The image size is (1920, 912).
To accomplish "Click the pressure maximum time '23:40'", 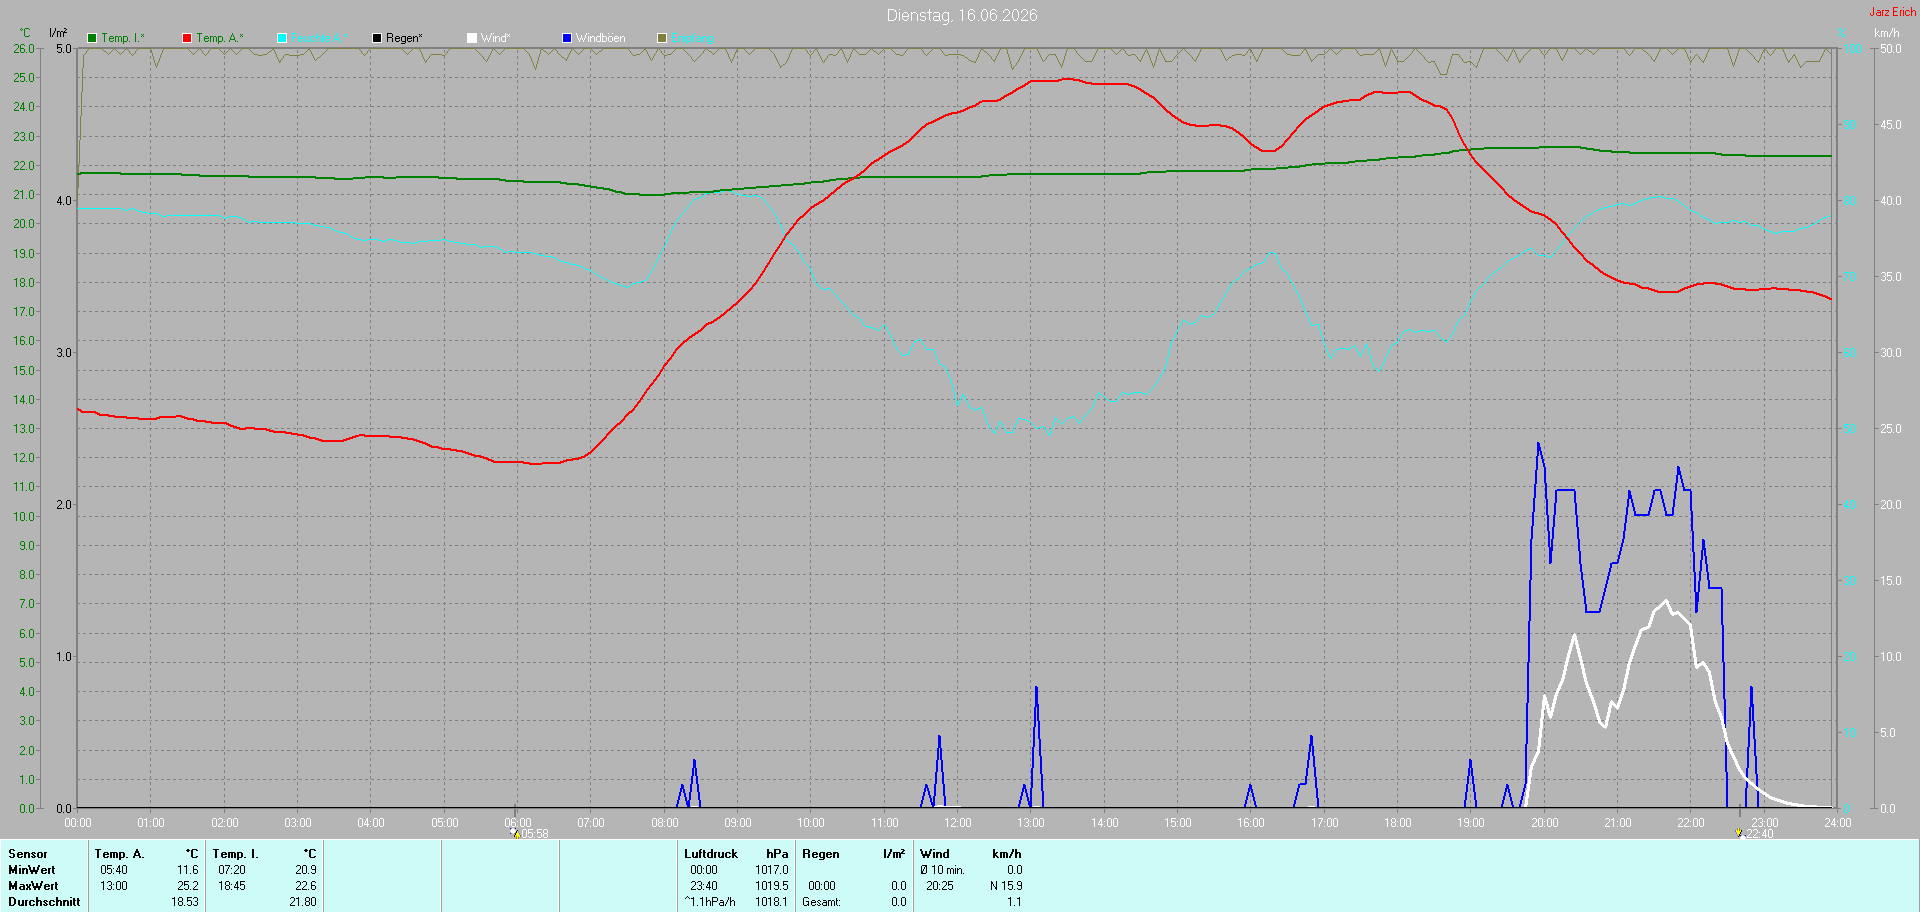I will tap(704, 886).
